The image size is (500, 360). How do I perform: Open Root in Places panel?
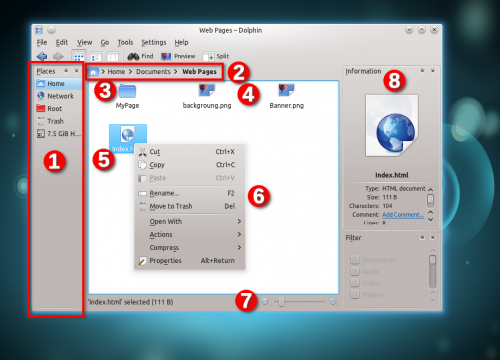(x=58, y=109)
